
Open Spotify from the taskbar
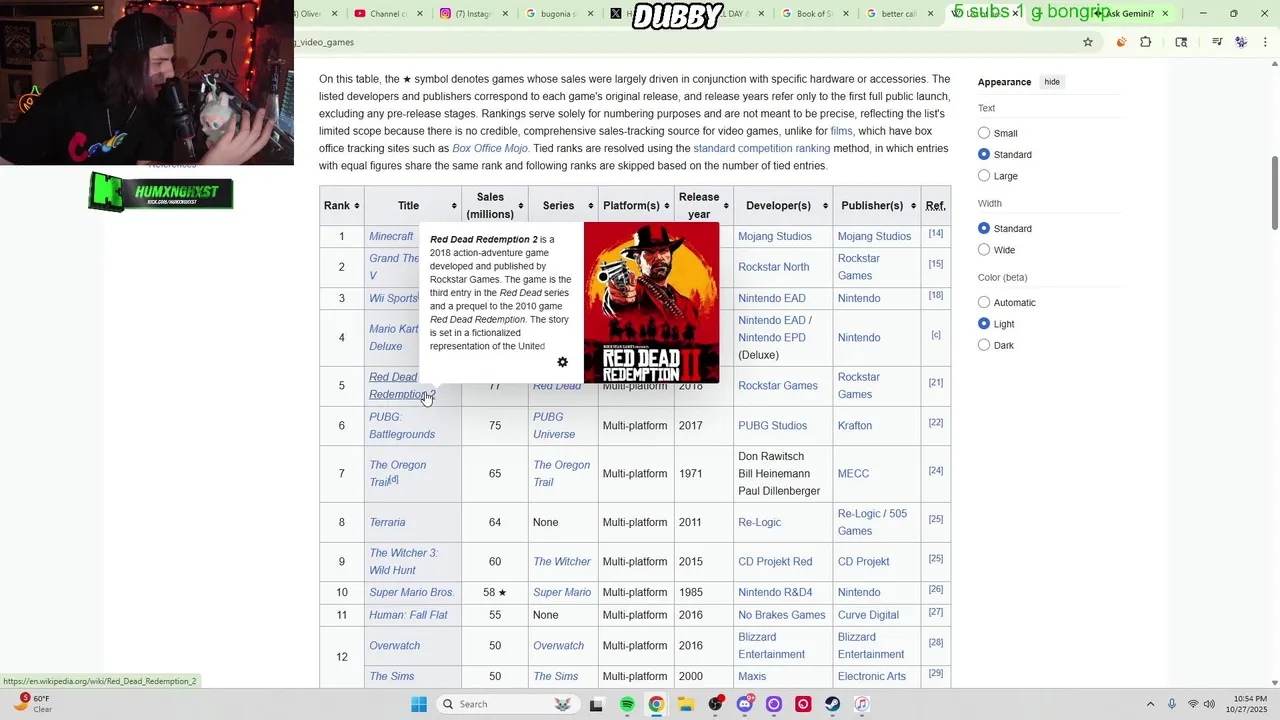(x=627, y=704)
